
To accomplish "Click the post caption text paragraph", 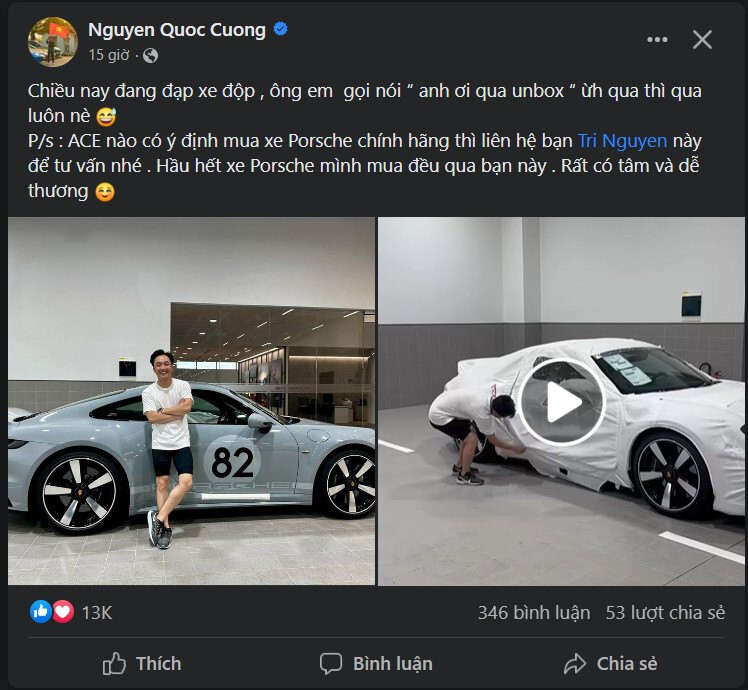I will click(360, 141).
